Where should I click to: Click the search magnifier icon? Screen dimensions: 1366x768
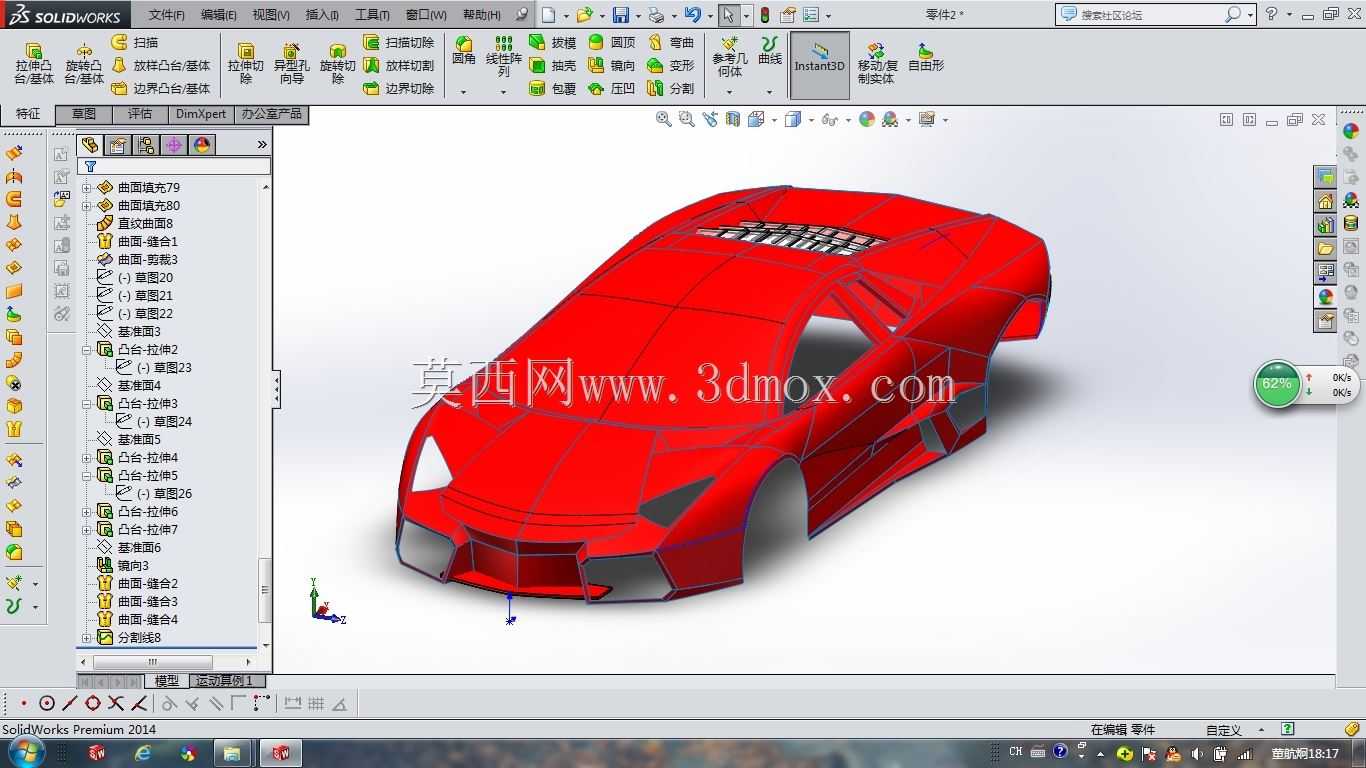[x=1232, y=15]
